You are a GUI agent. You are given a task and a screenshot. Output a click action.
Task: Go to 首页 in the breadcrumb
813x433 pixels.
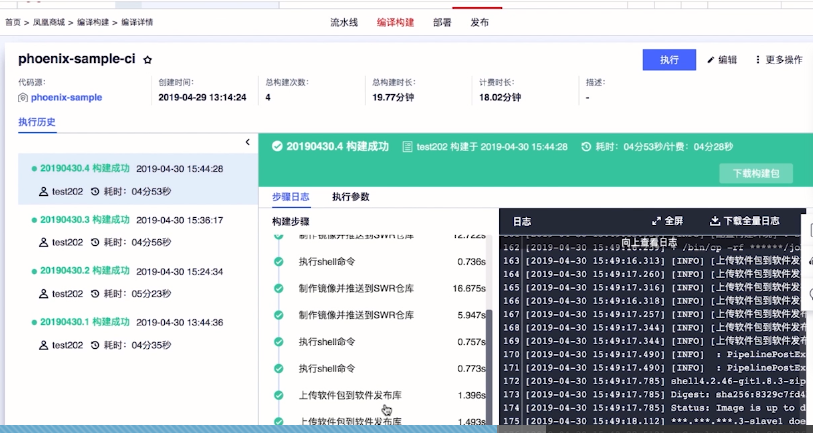coord(13,22)
